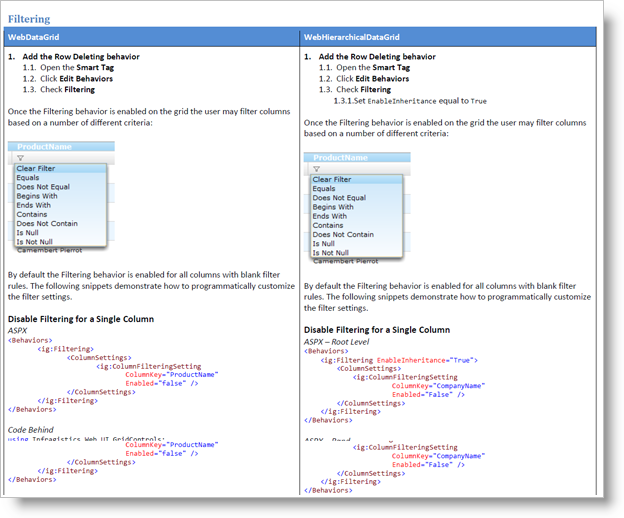Pick Does Not Contain in the WebHierarchicalDataGrid filter menu
The width and height of the screenshot is (624, 518).
343,234
